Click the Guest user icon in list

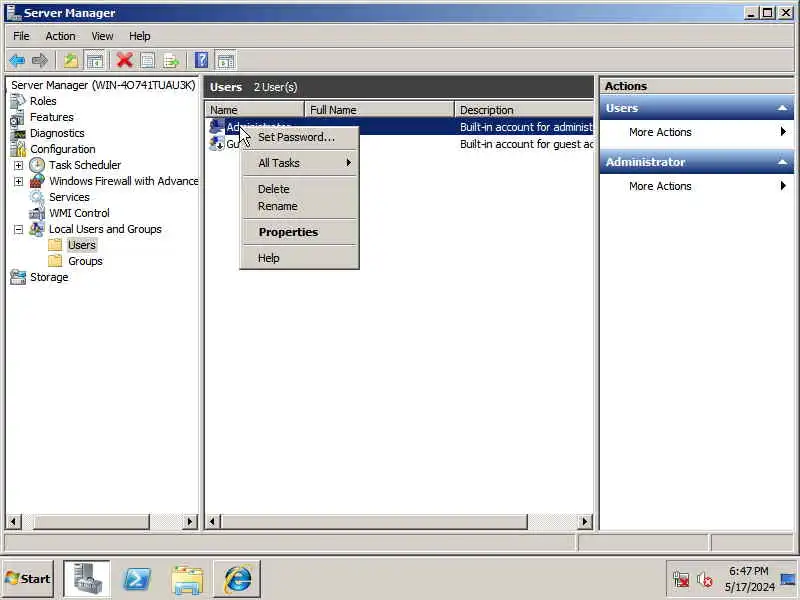216,144
